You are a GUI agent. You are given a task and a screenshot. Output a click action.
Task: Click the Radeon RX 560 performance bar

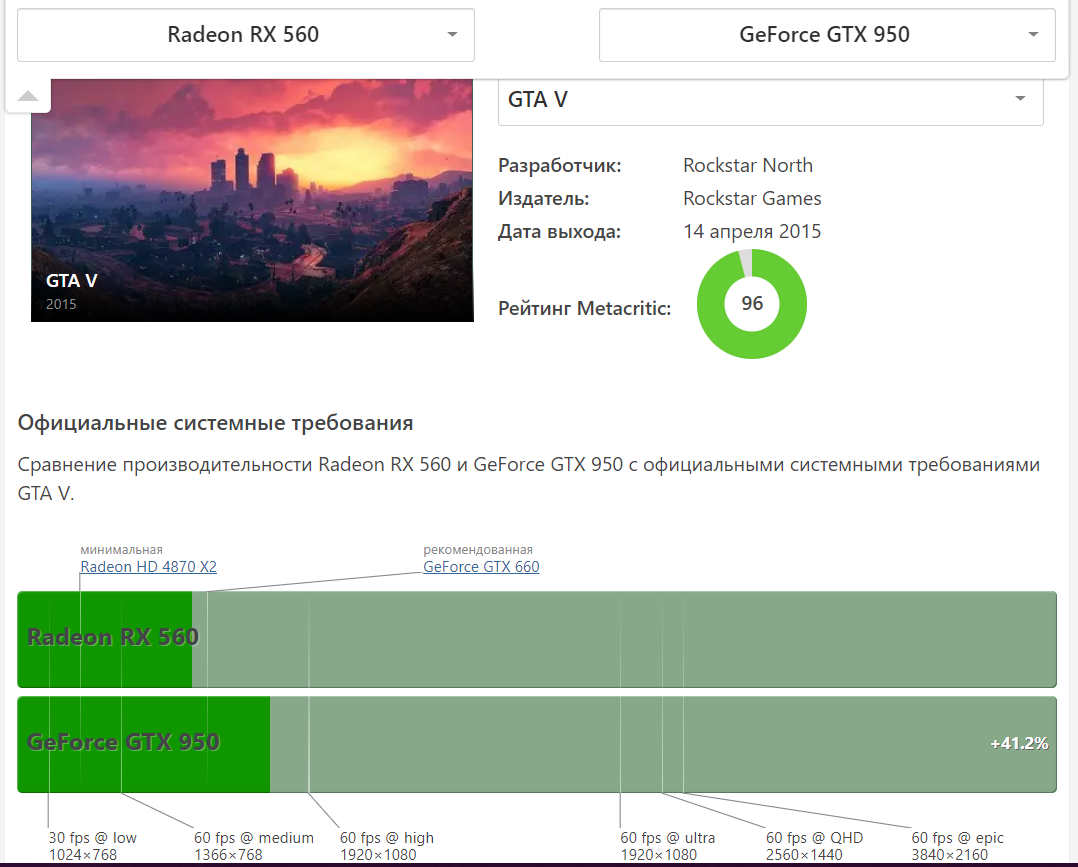pyautogui.click(x=537, y=639)
